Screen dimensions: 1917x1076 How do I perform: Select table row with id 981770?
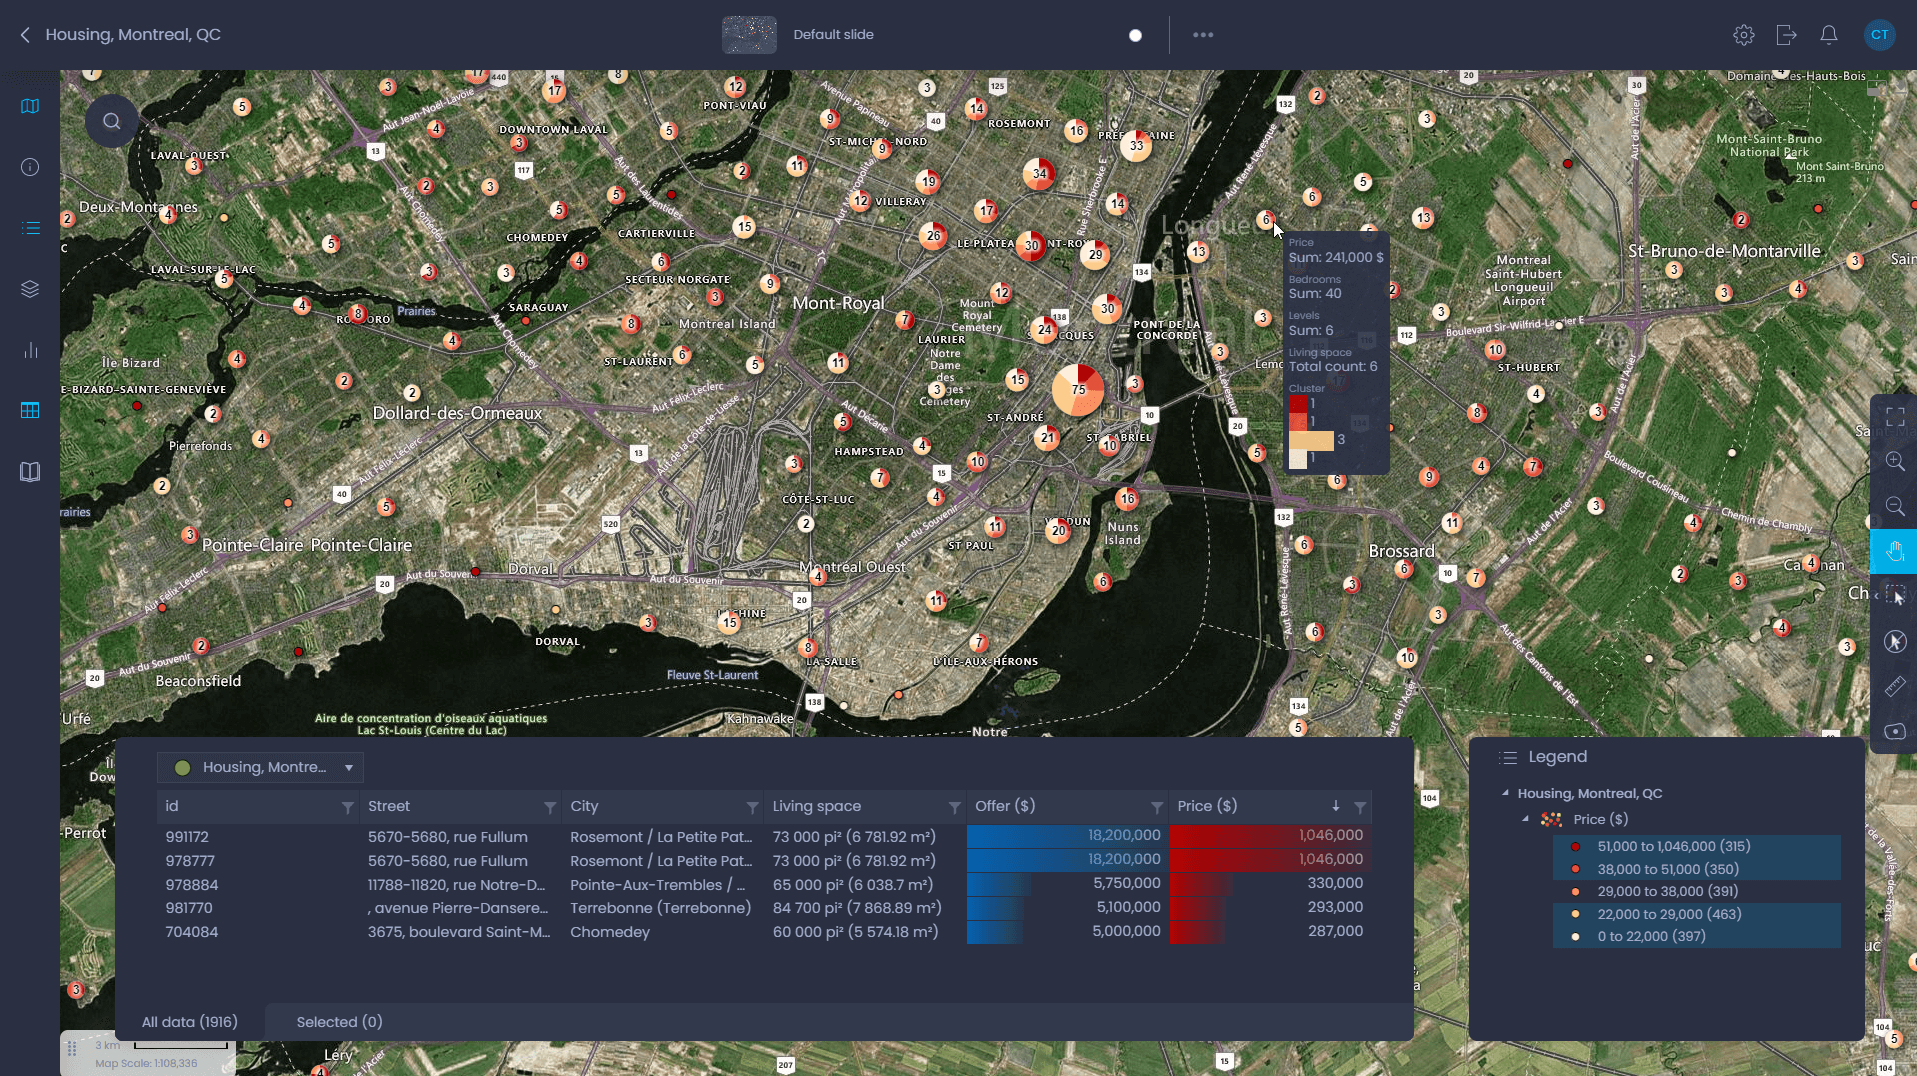pyautogui.click(x=764, y=908)
